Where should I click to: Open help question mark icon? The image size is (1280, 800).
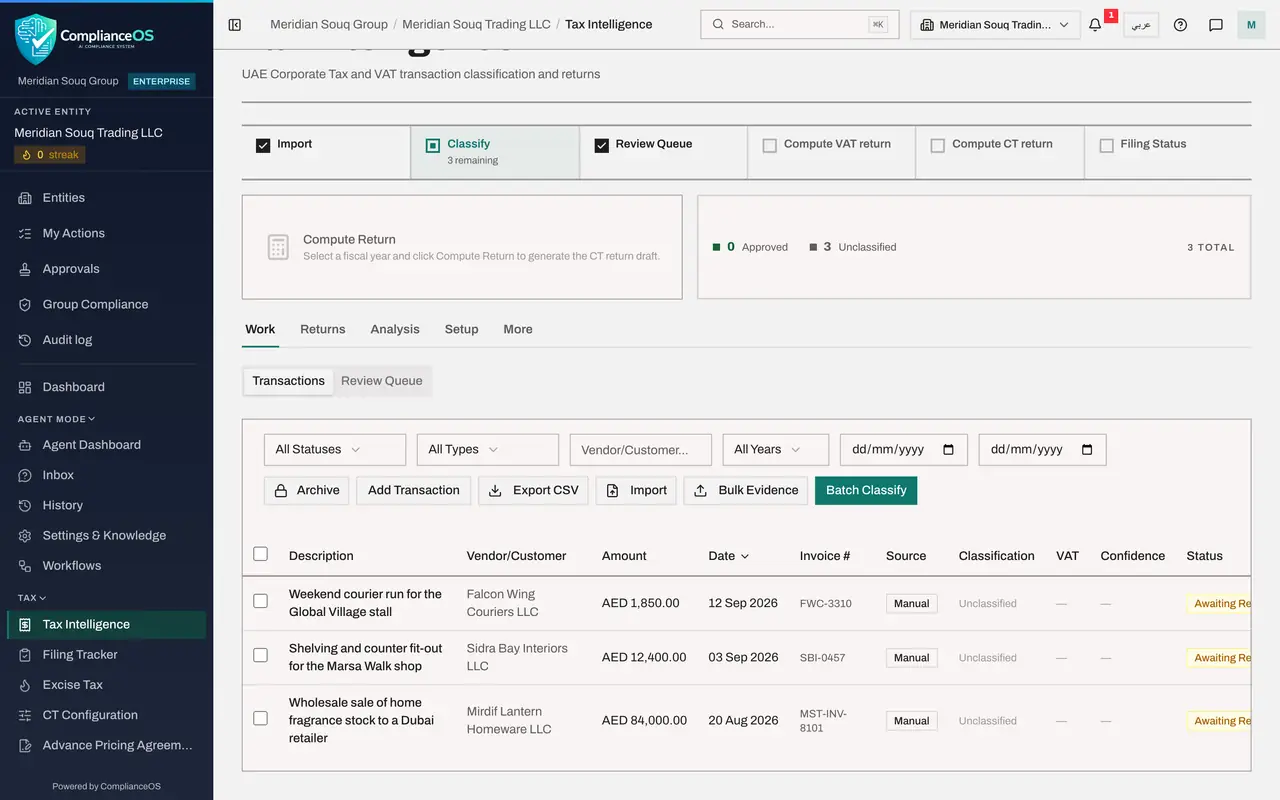tap(1180, 25)
